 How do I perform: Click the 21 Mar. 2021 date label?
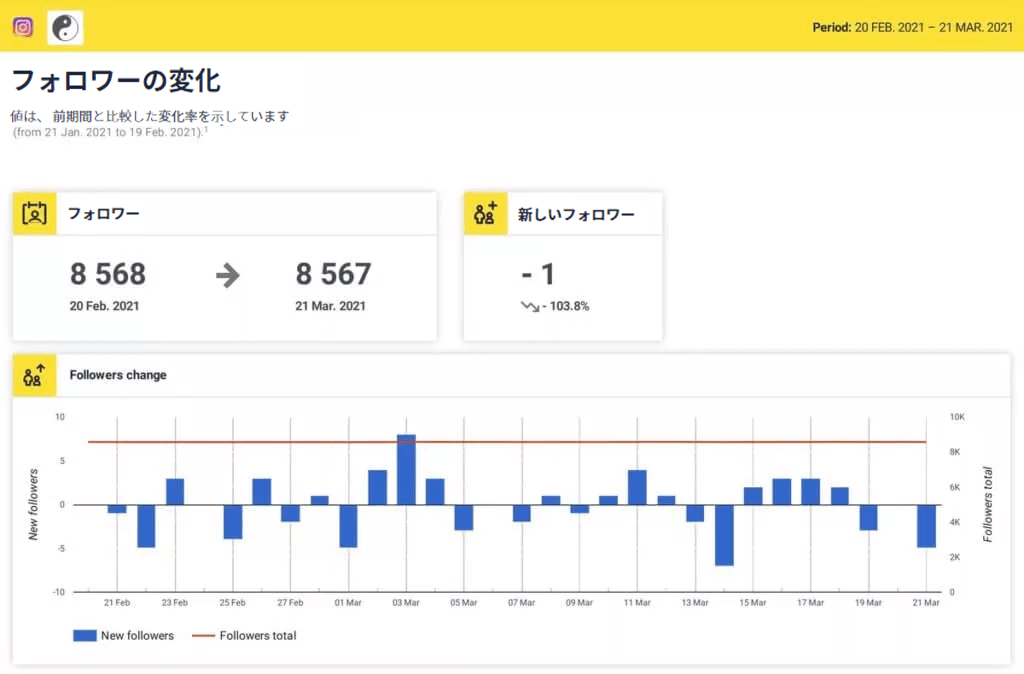click(330, 306)
